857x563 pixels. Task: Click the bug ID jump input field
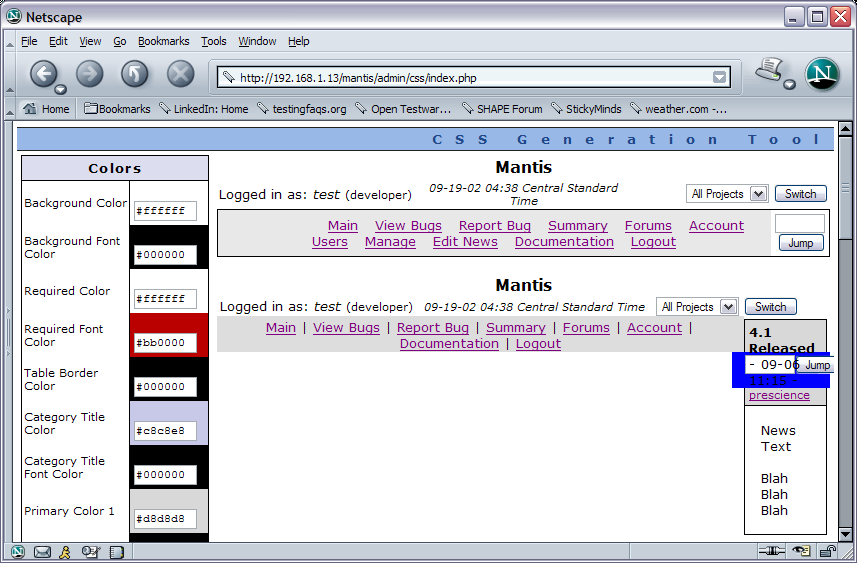click(x=800, y=223)
